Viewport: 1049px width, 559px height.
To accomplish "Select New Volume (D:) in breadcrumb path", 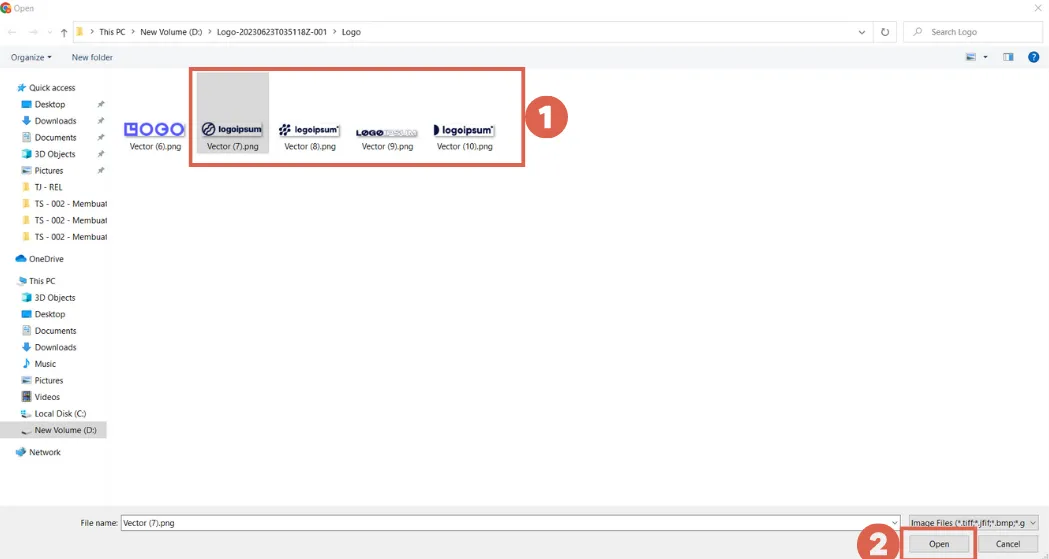I will tap(171, 32).
